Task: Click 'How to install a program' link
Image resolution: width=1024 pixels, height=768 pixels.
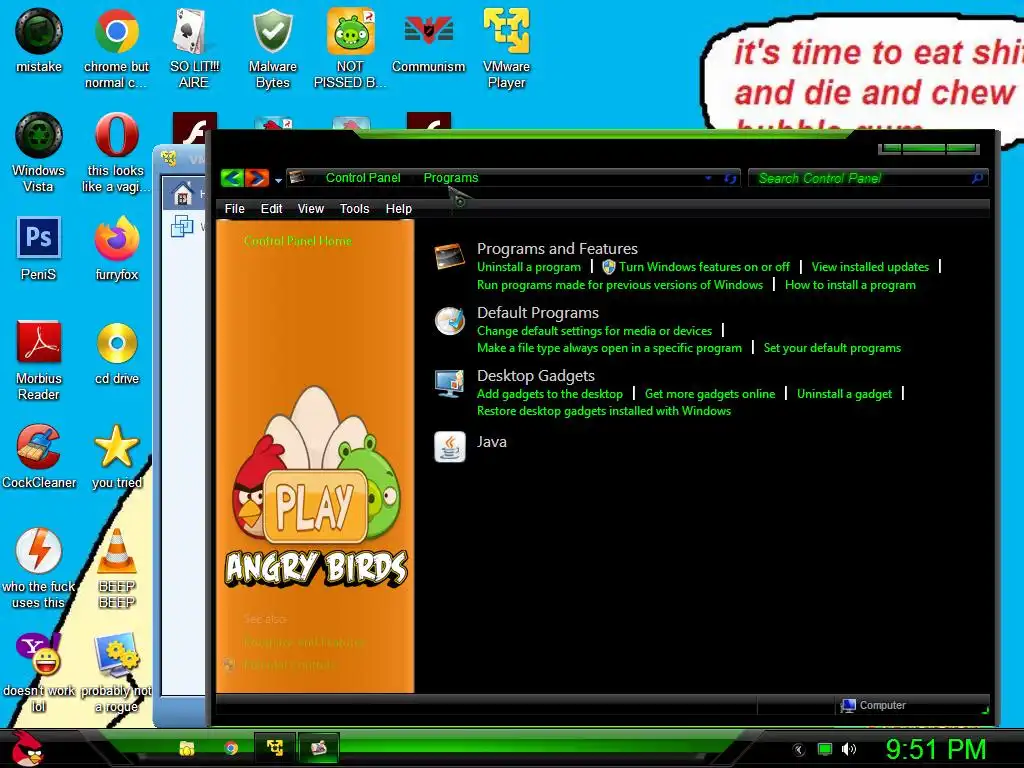Action: pyautogui.click(x=850, y=285)
